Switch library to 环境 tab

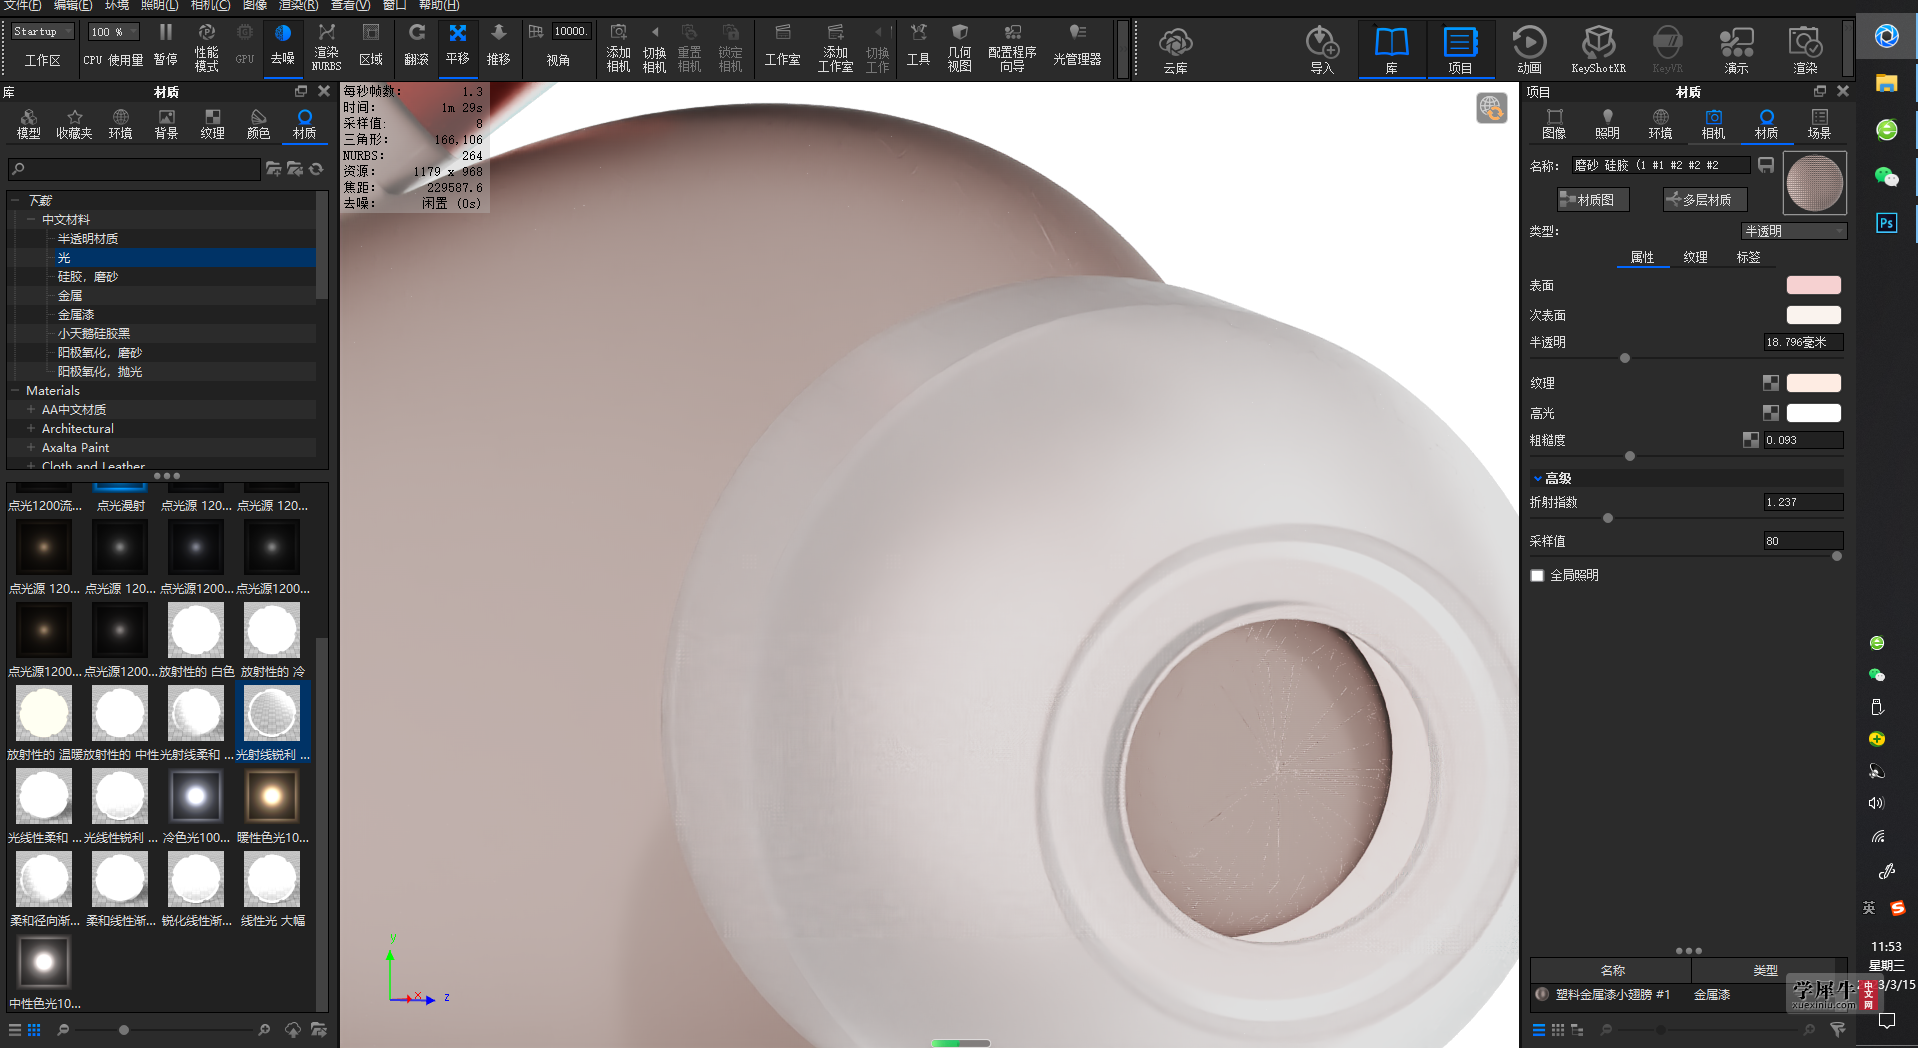click(120, 124)
